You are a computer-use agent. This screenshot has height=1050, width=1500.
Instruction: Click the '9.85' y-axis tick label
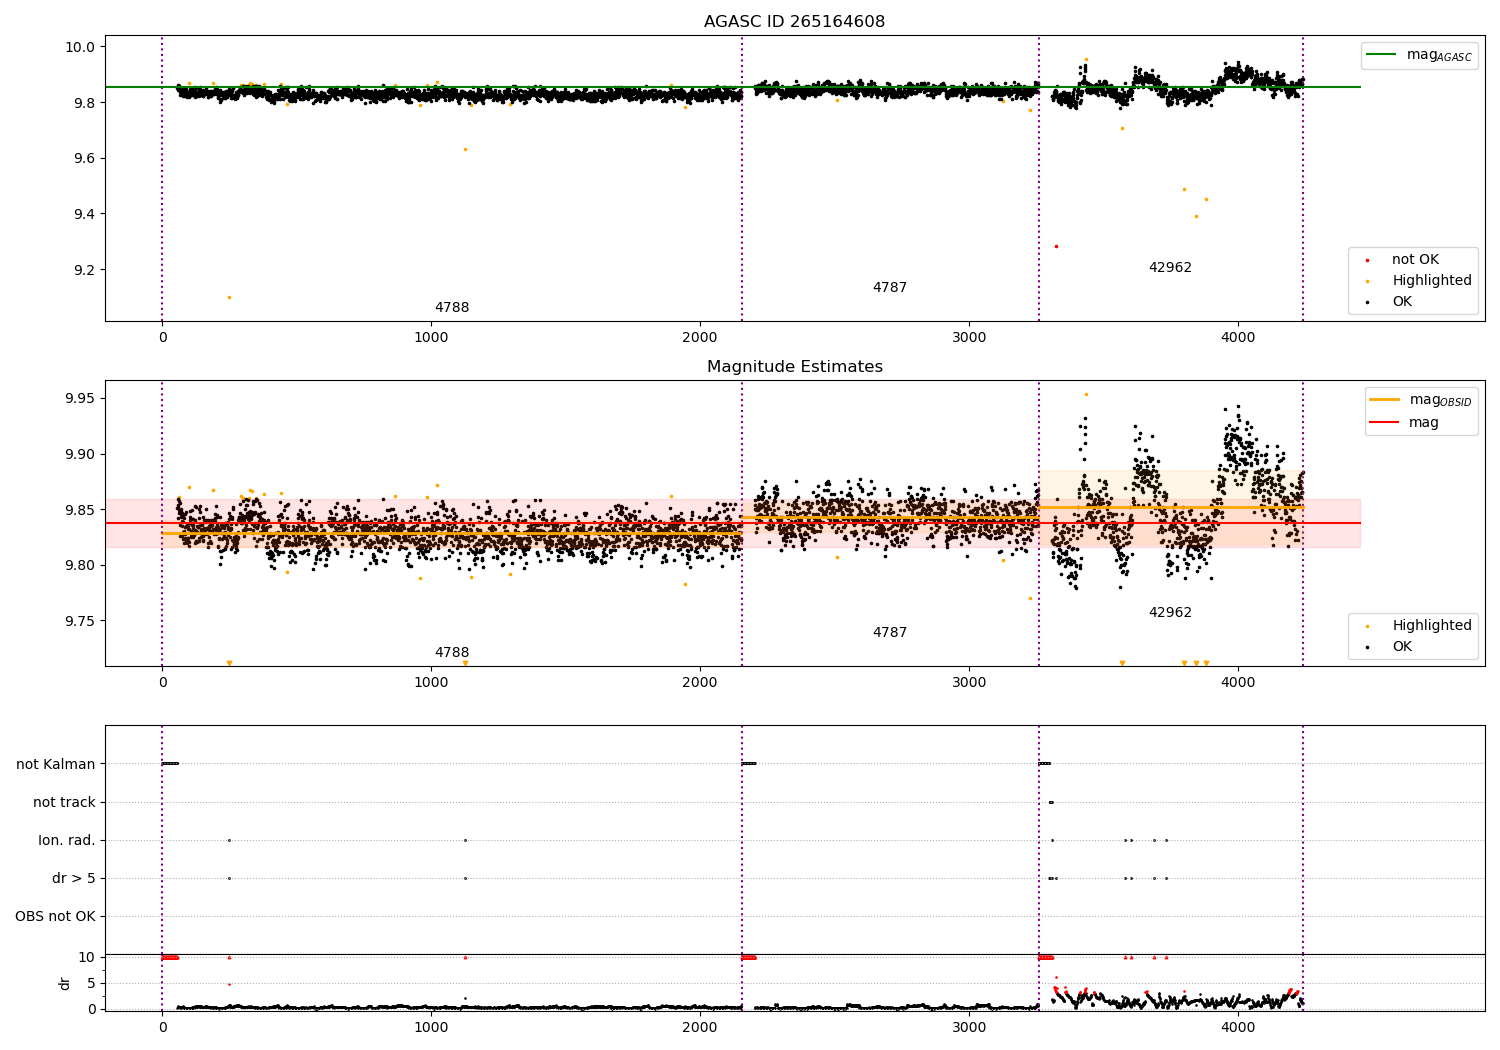tap(81, 510)
